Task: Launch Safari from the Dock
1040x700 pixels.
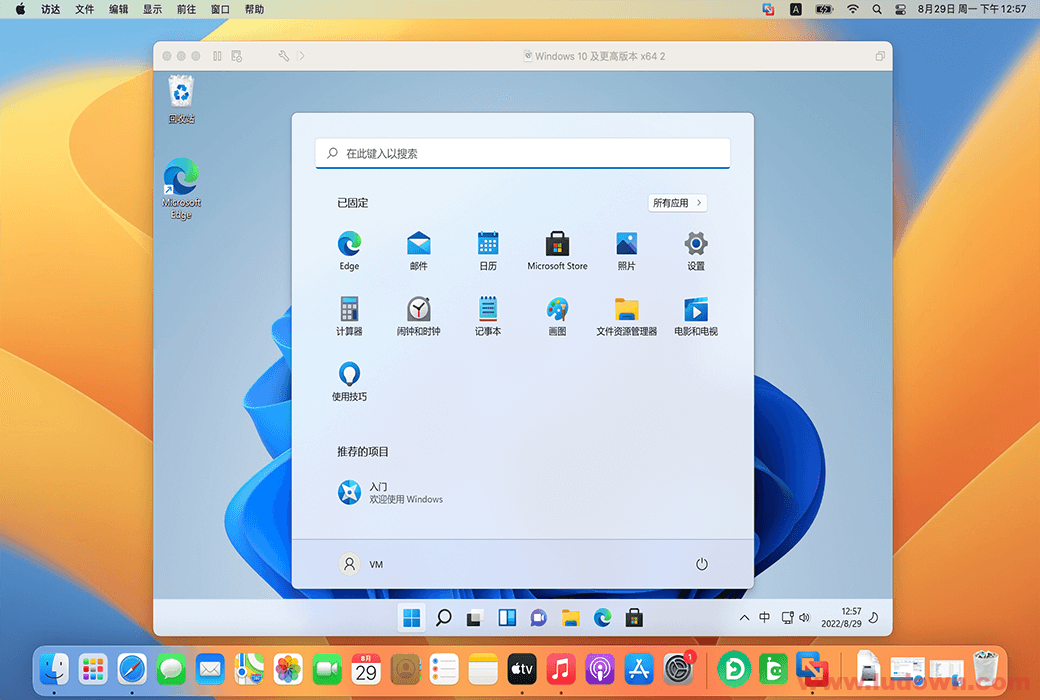Action: coord(132,669)
